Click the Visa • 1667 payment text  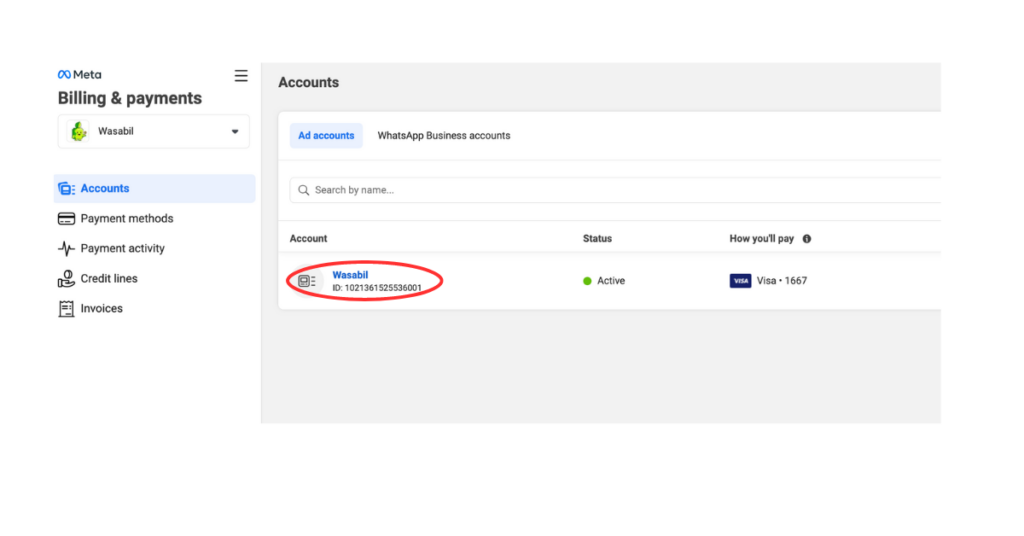[x=782, y=281]
